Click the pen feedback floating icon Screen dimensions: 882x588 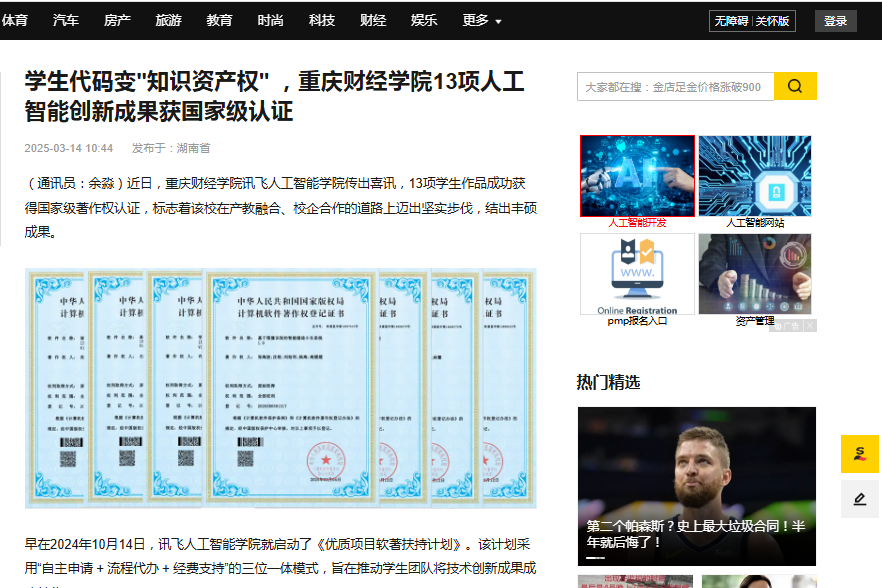pos(859,498)
